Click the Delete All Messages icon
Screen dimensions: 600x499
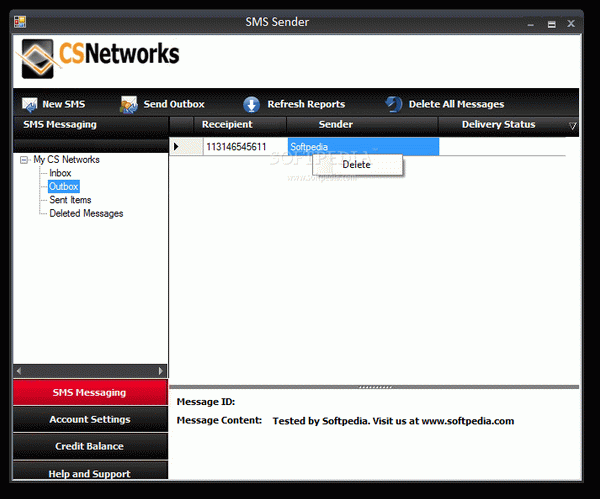393,104
